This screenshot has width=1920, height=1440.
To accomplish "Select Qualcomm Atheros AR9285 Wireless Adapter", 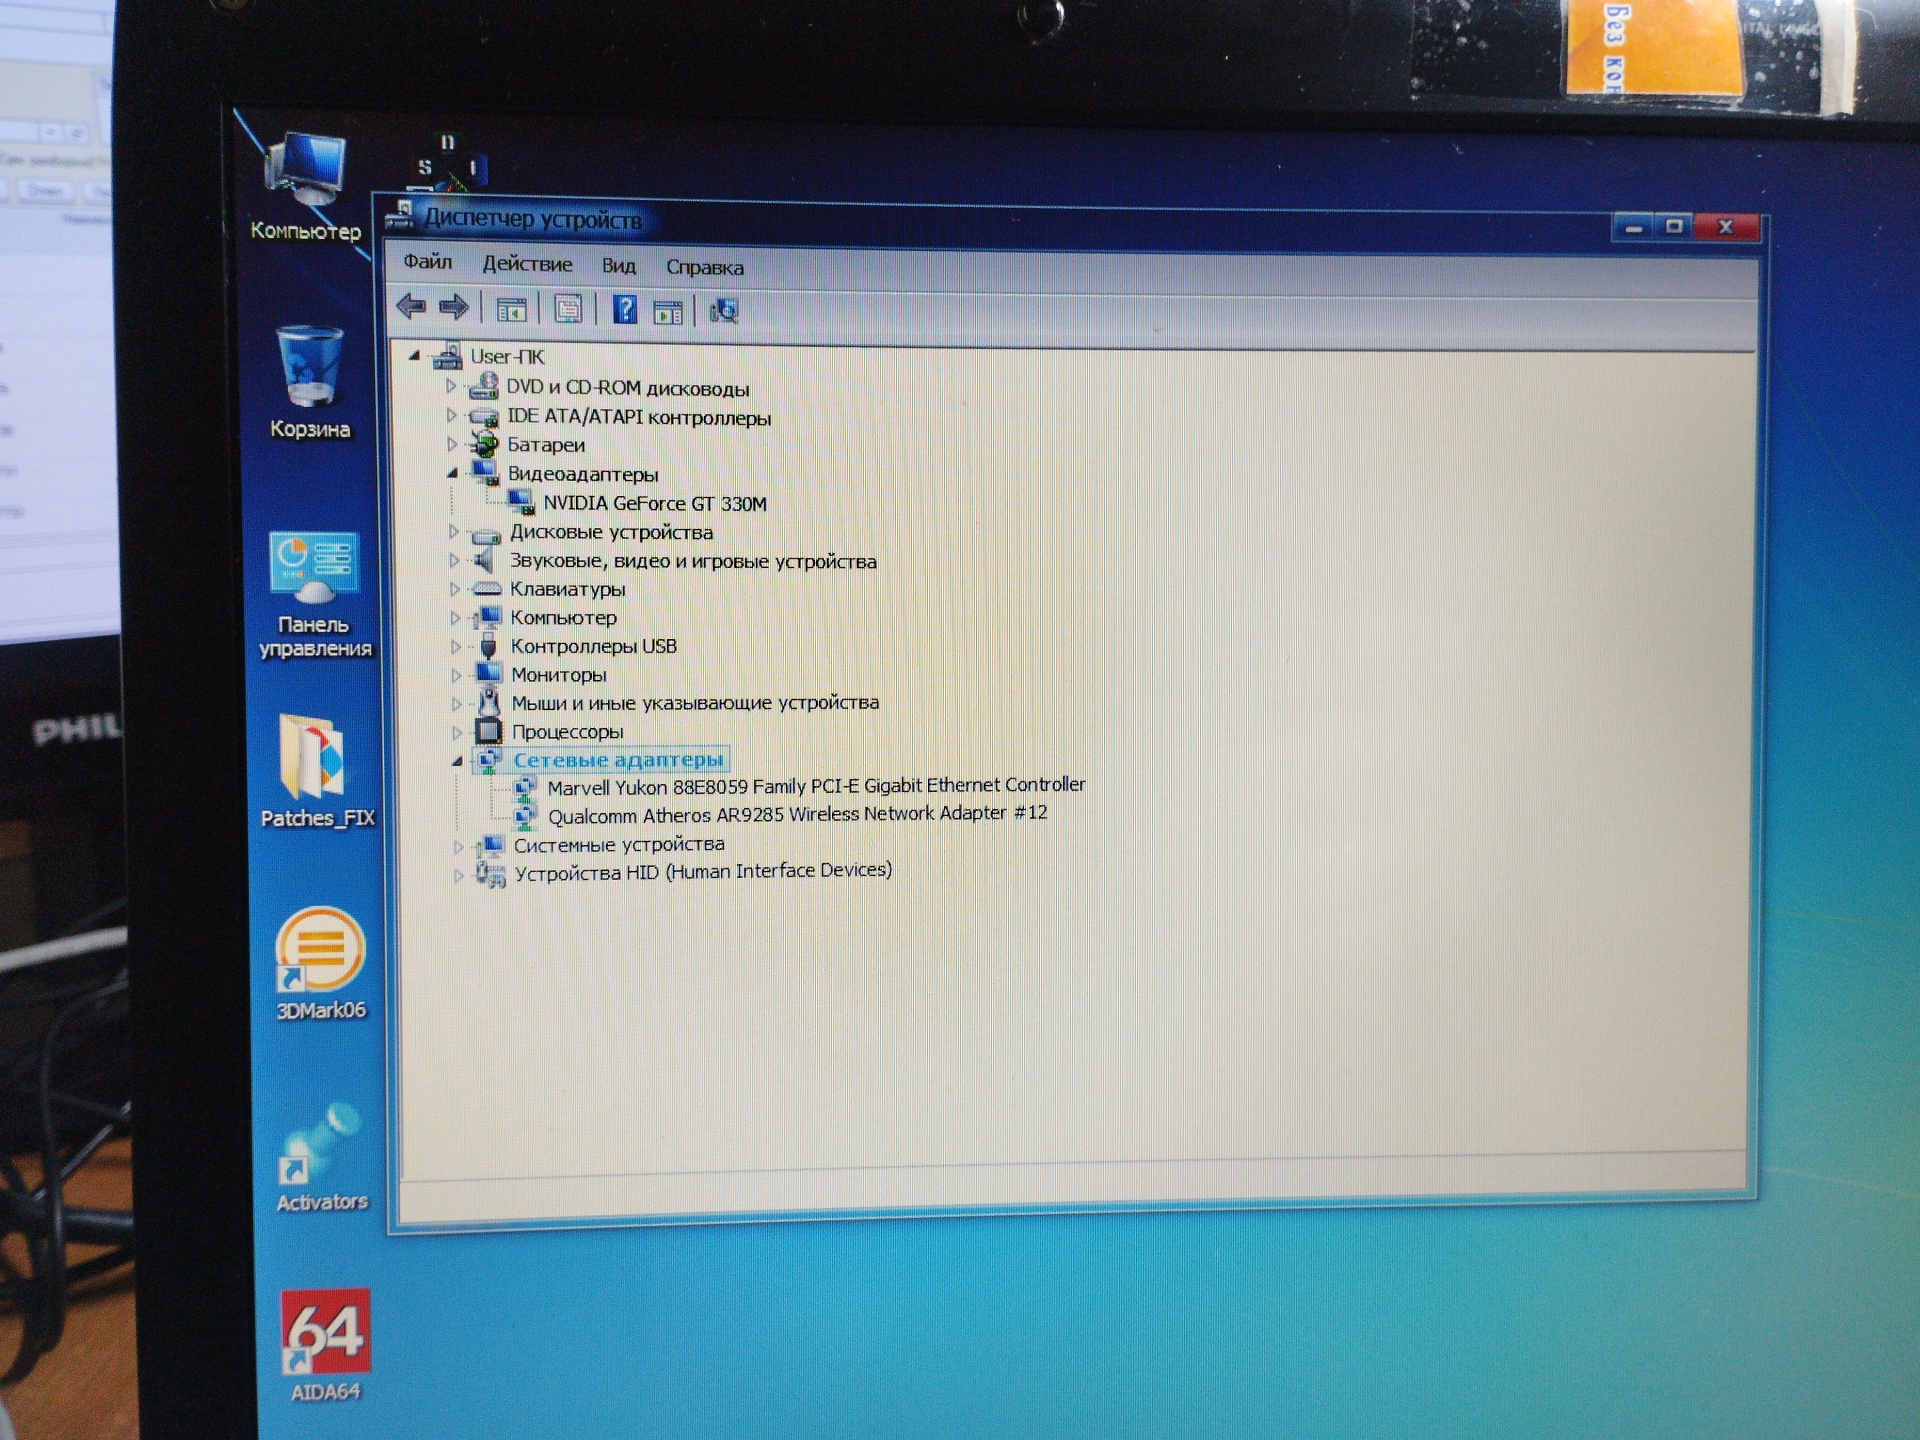I will [x=797, y=815].
